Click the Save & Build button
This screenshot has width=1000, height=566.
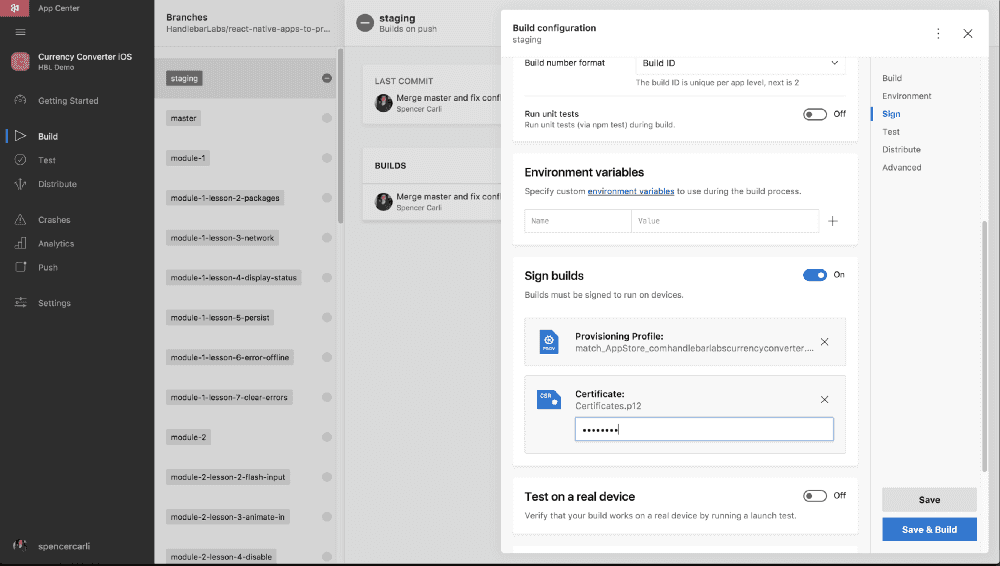click(929, 529)
